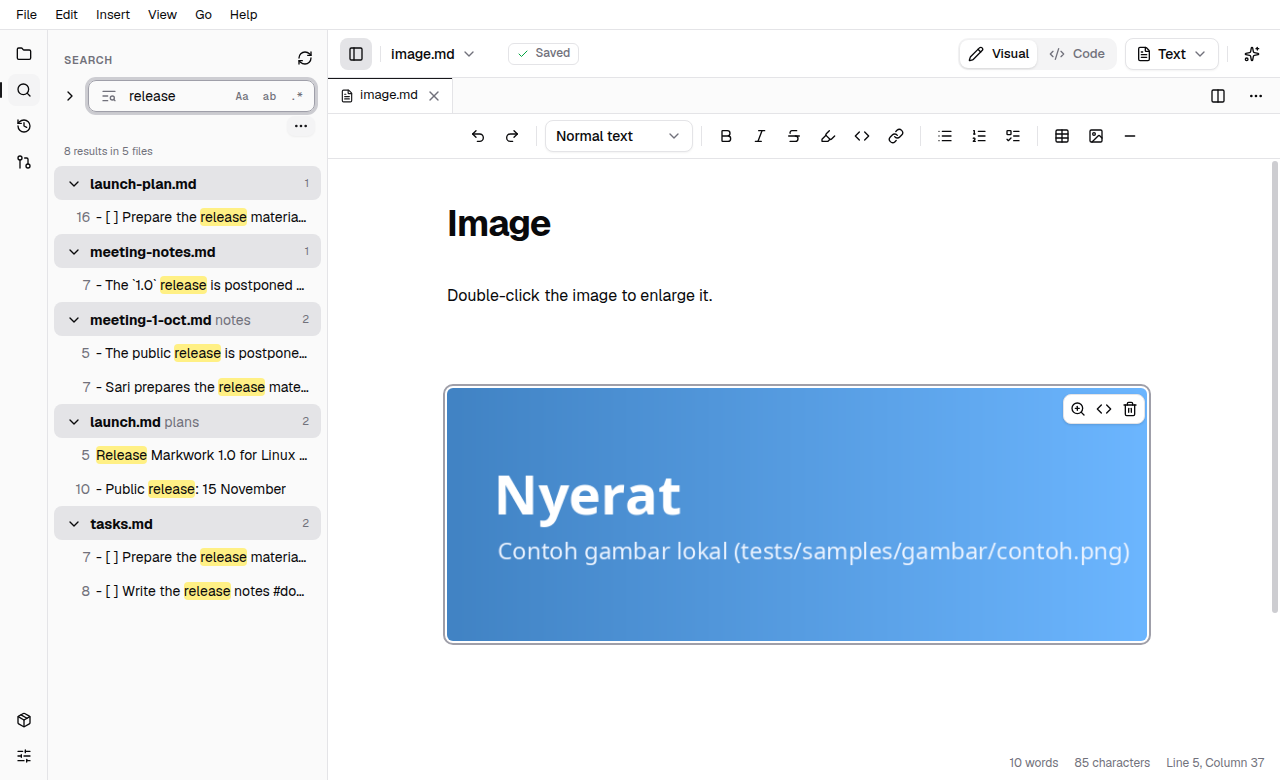Open the Insert menu
Screen dimensions: 1280x780
click(113, 15)
